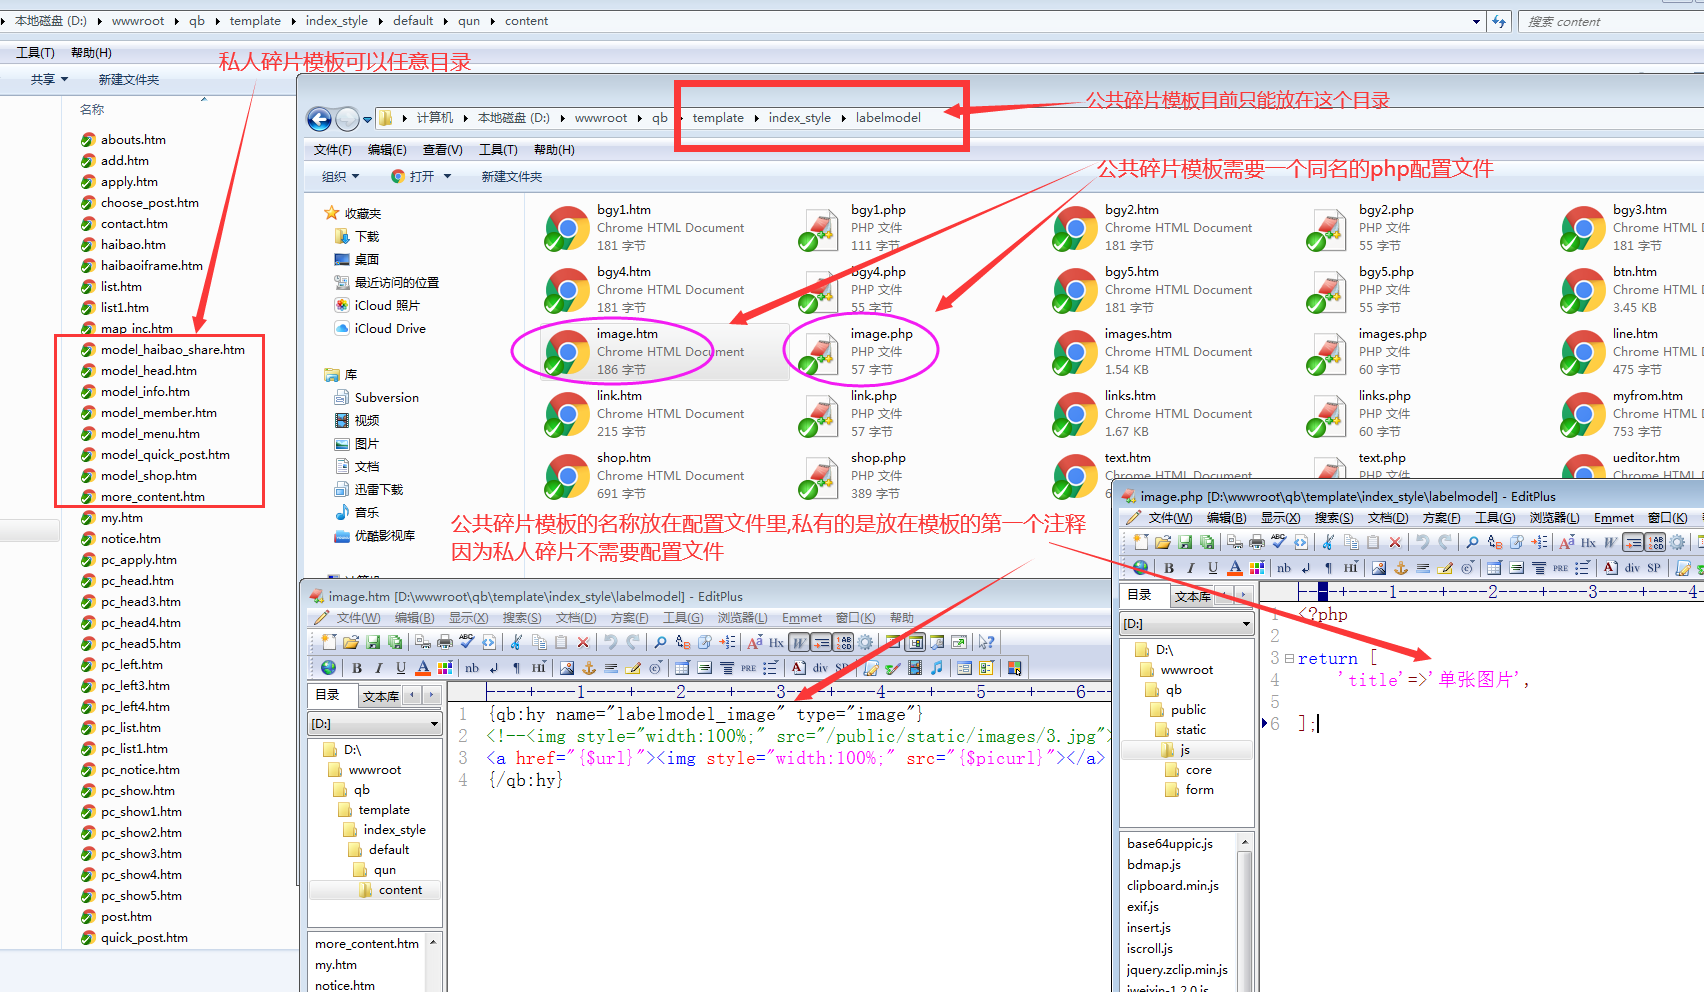Click Find magnifier icon in image.htm EditPlus
1704x992 pixels.
660,642
